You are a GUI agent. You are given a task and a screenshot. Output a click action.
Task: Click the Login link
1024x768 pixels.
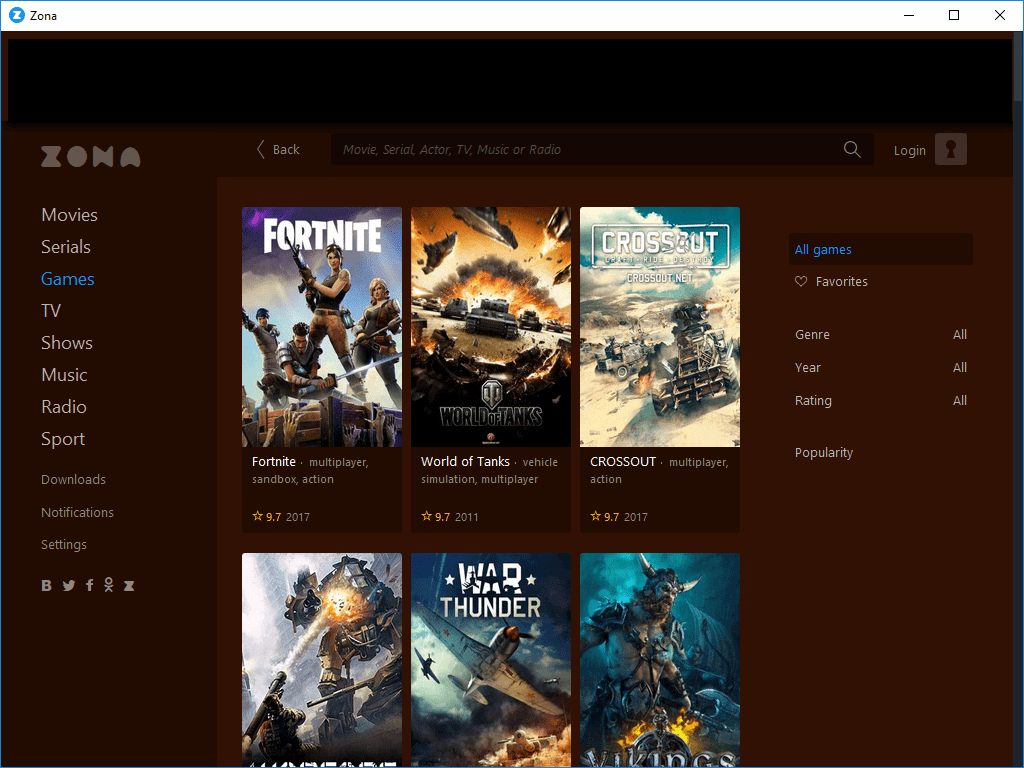(909, 150)
